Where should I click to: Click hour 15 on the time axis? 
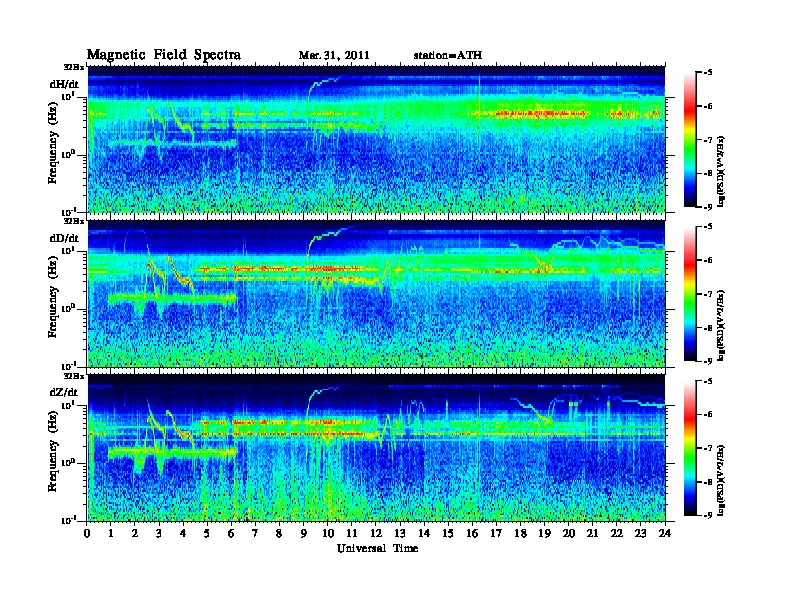click(x=449, y=533)
